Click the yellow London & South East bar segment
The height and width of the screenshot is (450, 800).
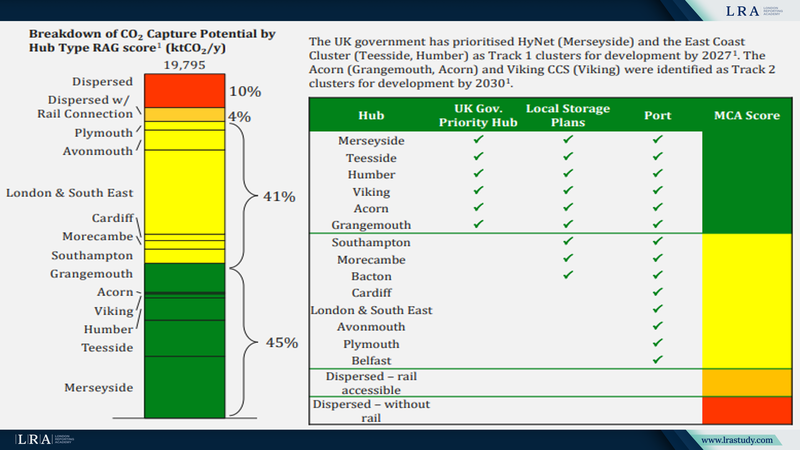click(x=185, y=192)
